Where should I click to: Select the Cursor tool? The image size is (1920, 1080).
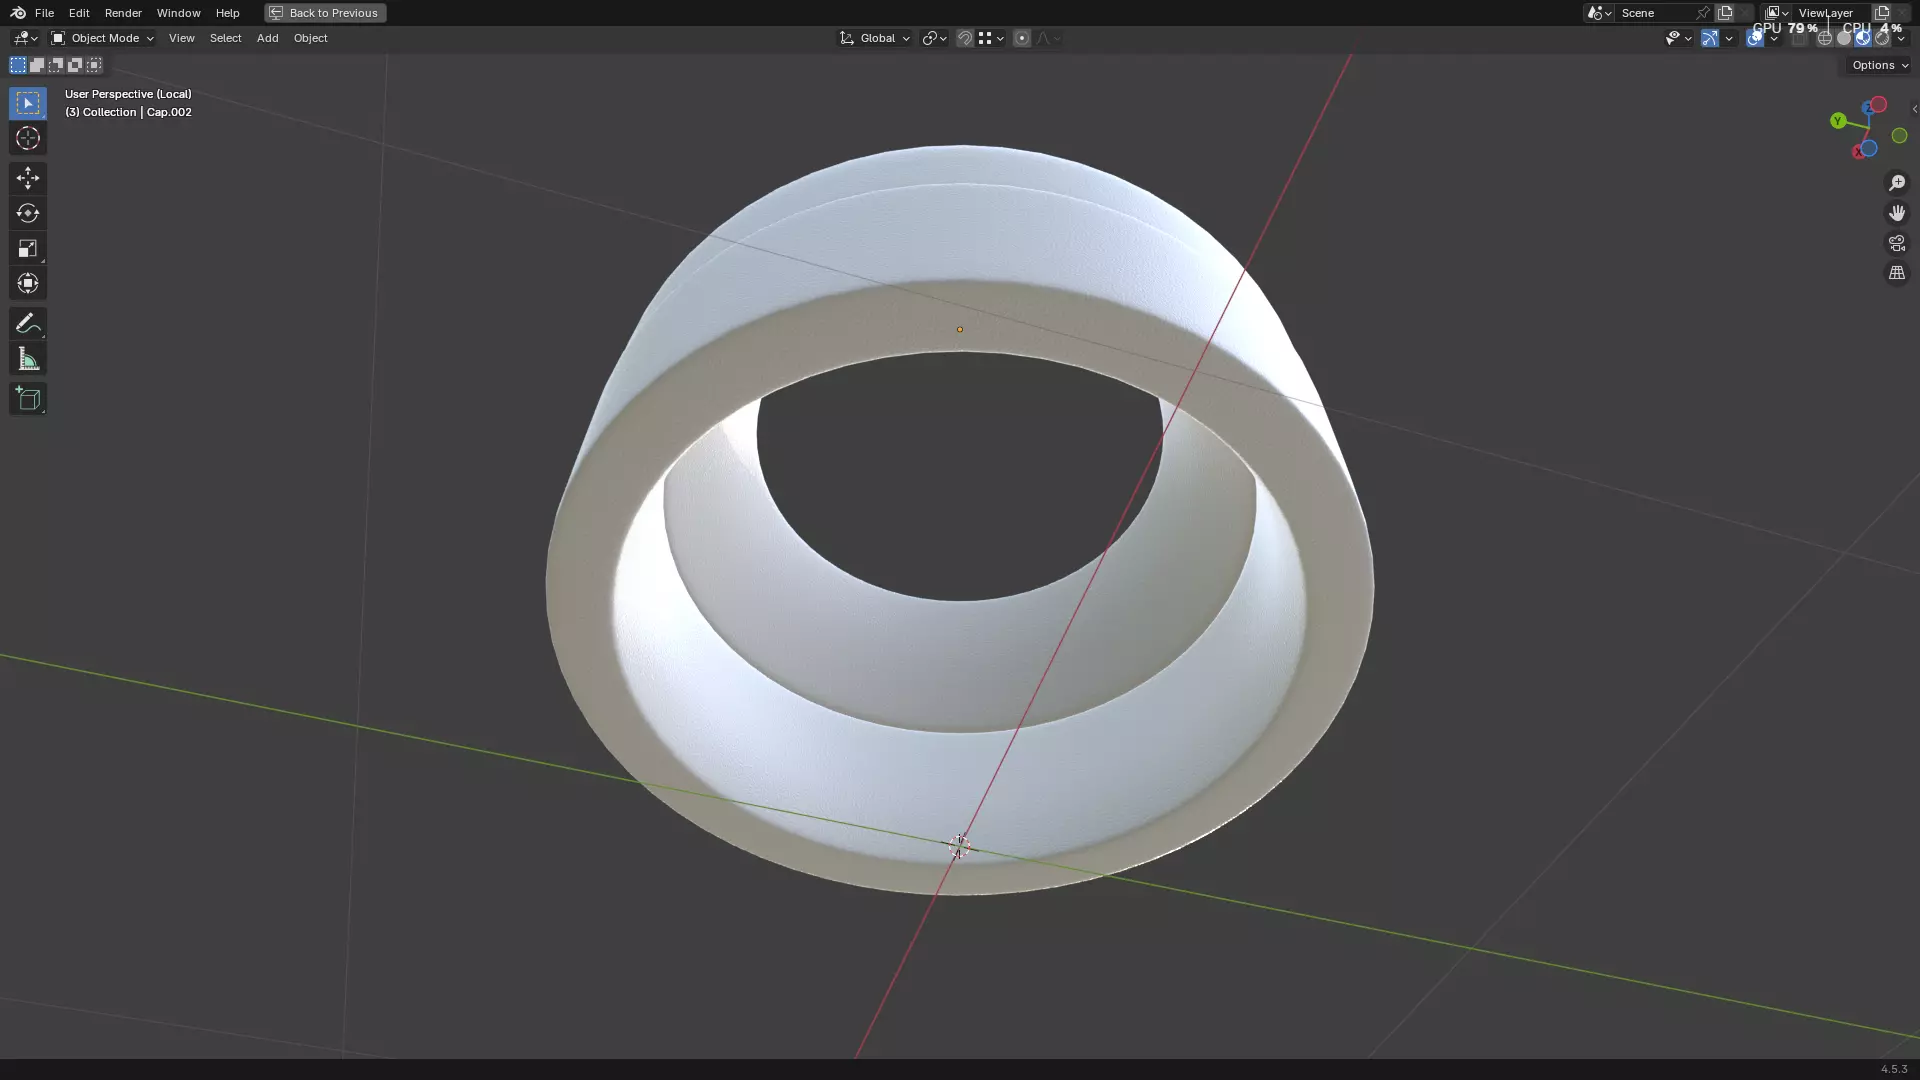[27, 138]
